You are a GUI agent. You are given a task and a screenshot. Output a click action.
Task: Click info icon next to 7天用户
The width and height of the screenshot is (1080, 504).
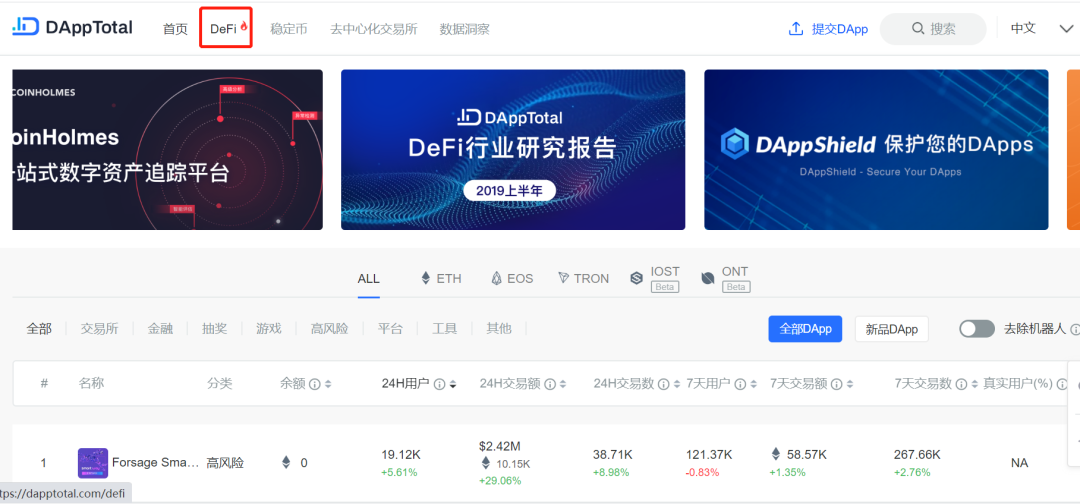pyautogui.click(x=740, y=384)
